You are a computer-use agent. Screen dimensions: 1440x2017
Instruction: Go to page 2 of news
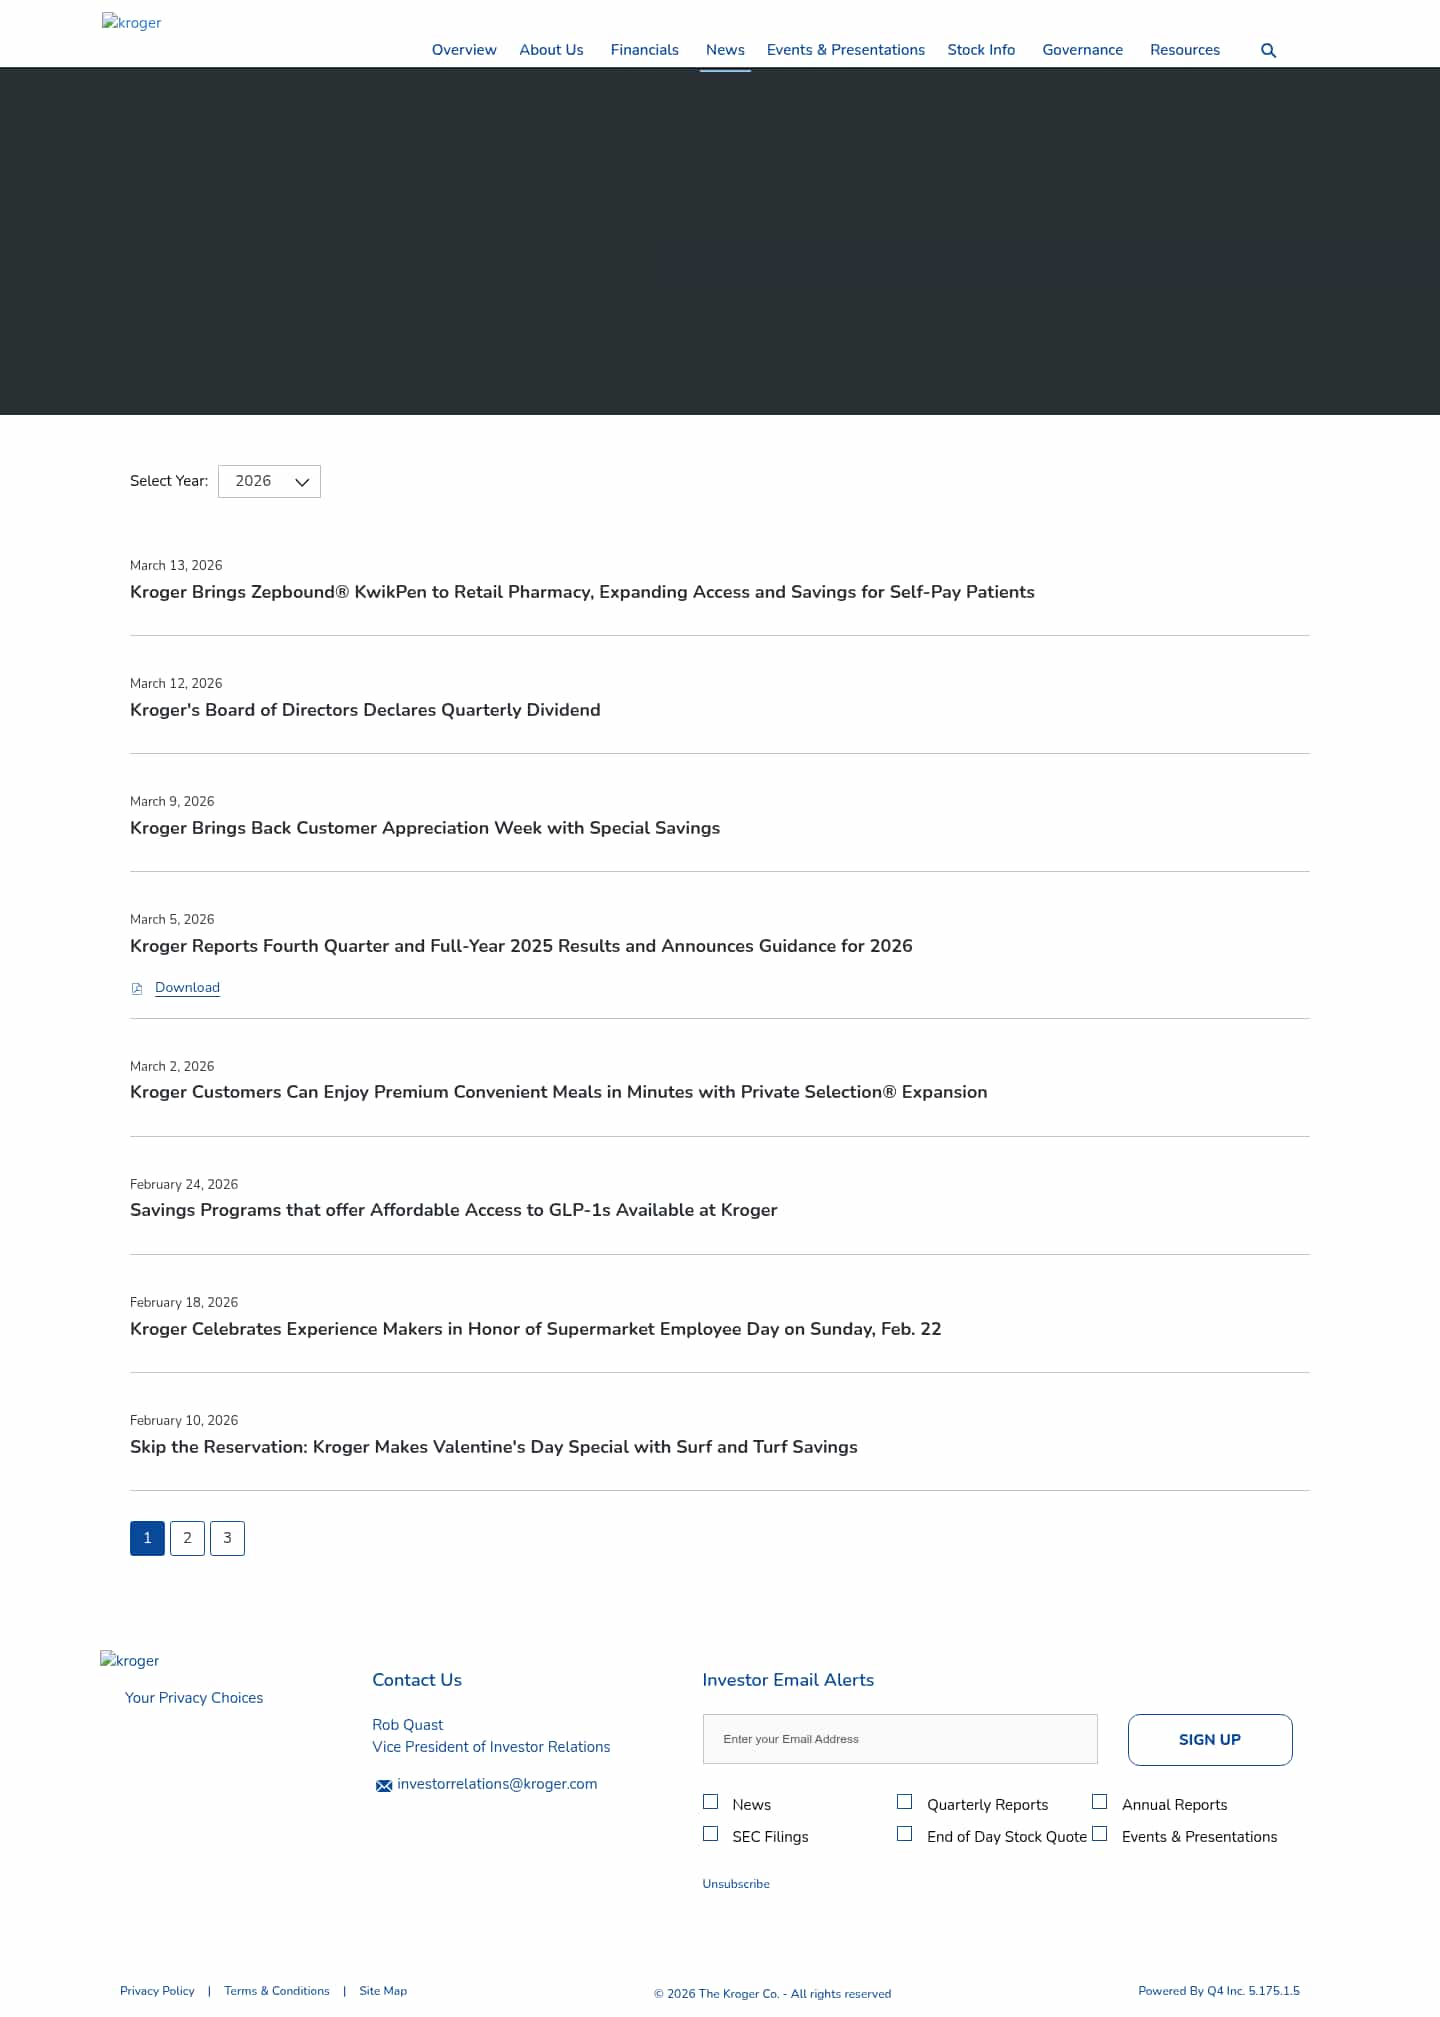click(x=187, y=1538)
